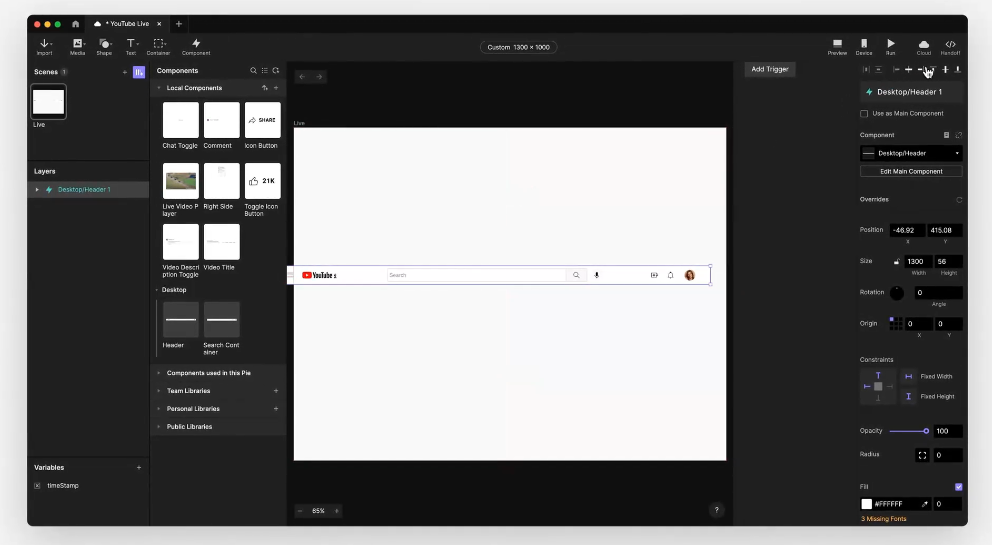The height and width of the screenshot is (545, 992).
Task: Collapse the Local Components section
Action: [x=158, y=88]
